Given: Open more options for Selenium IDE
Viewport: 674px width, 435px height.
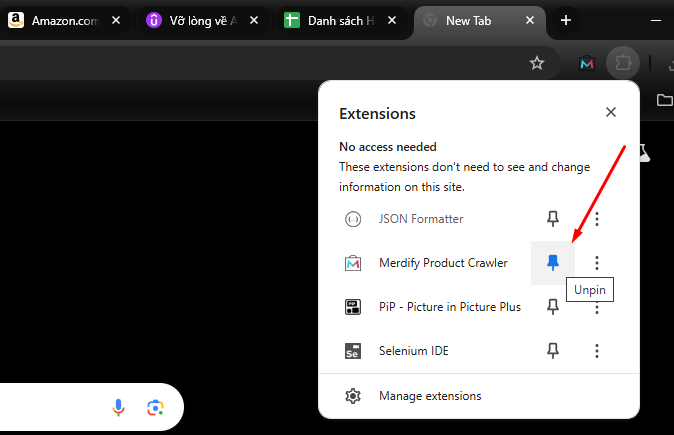Looking at the screenshot, I should coord(597,351).
